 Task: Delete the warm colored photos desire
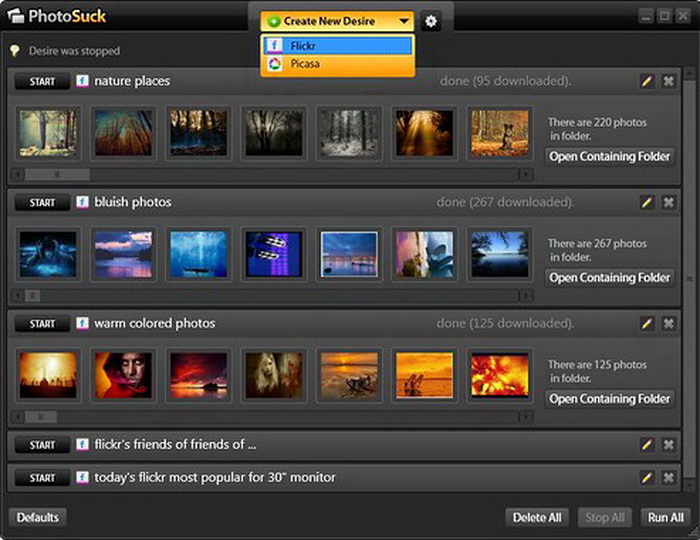point(668,324)
